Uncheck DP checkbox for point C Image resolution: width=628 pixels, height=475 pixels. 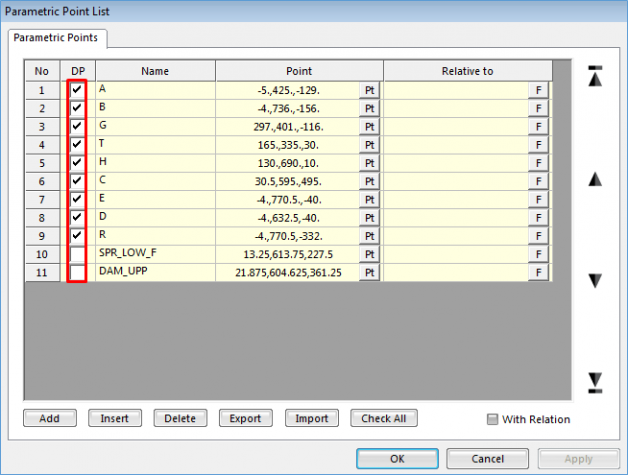(77, 181)
